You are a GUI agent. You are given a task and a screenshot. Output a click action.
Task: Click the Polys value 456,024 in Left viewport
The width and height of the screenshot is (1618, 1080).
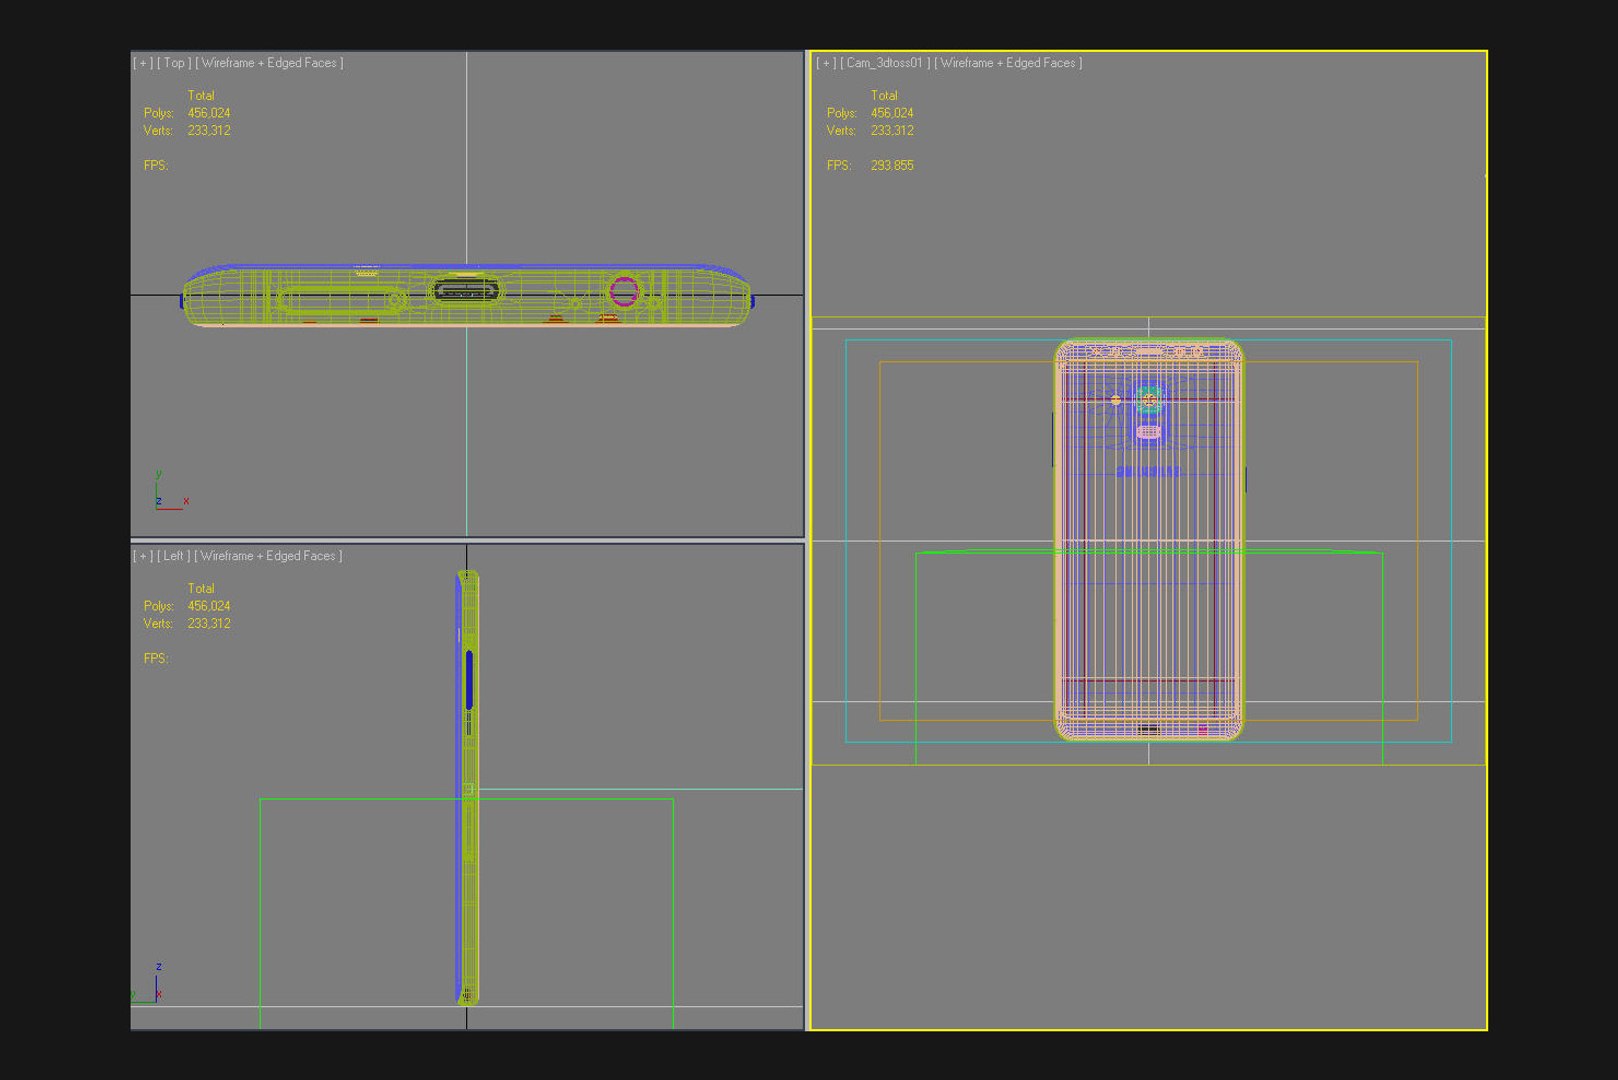(x=209, y=606)
